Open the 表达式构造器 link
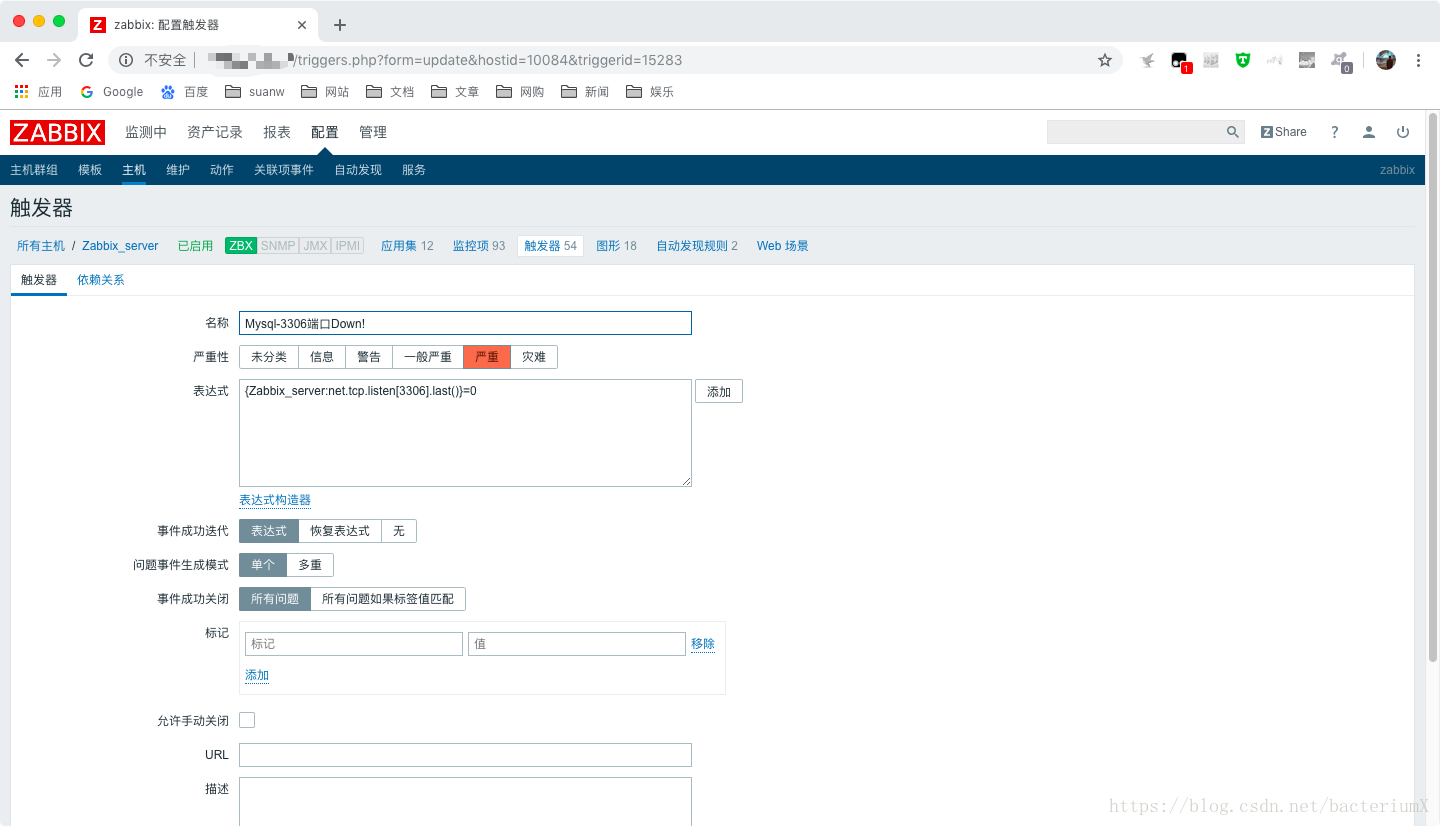This screenshot has width=1440, height=826. [275, 500]
